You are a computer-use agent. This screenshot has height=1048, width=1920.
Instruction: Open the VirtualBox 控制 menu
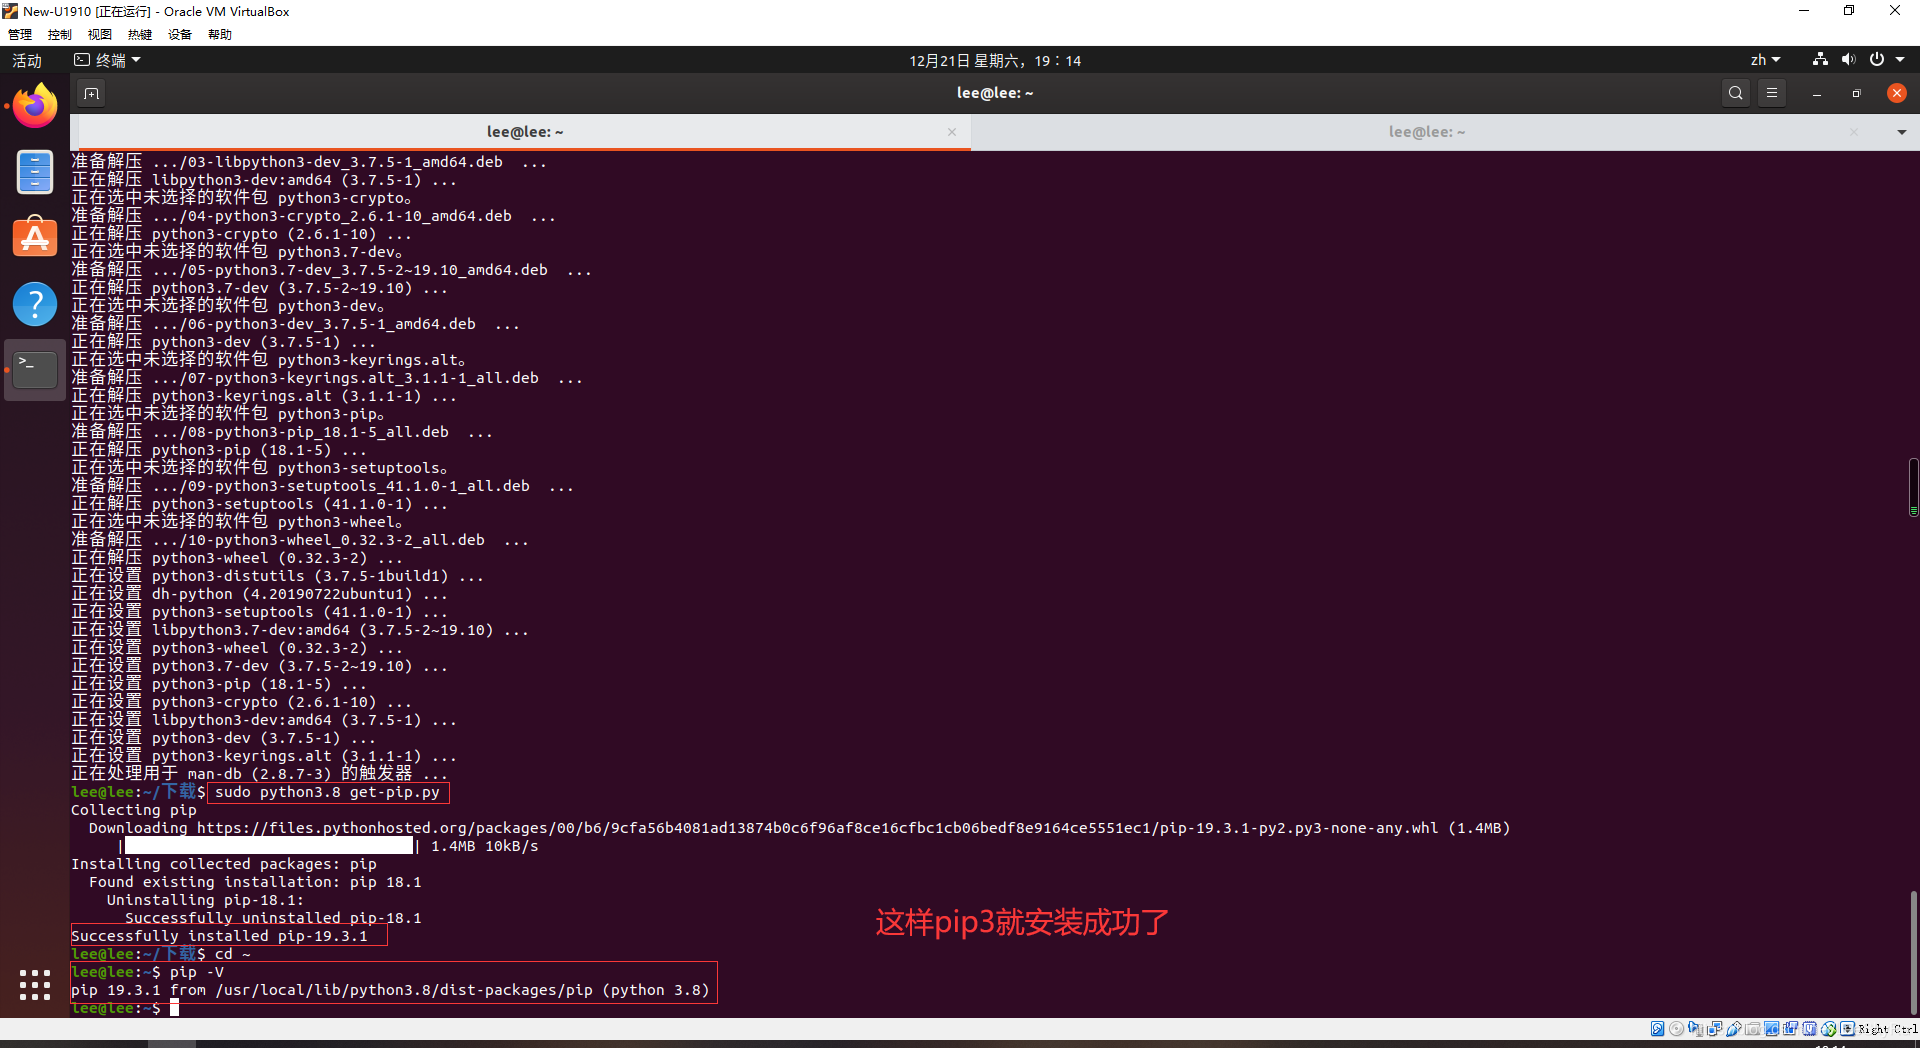[60, 34]
